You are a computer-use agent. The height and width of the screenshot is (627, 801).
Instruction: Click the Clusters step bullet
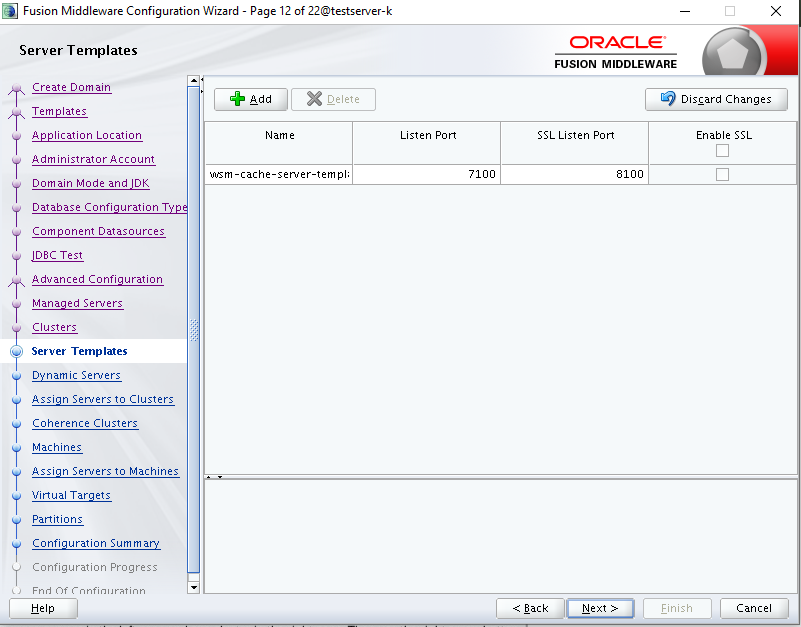[16, 328]
